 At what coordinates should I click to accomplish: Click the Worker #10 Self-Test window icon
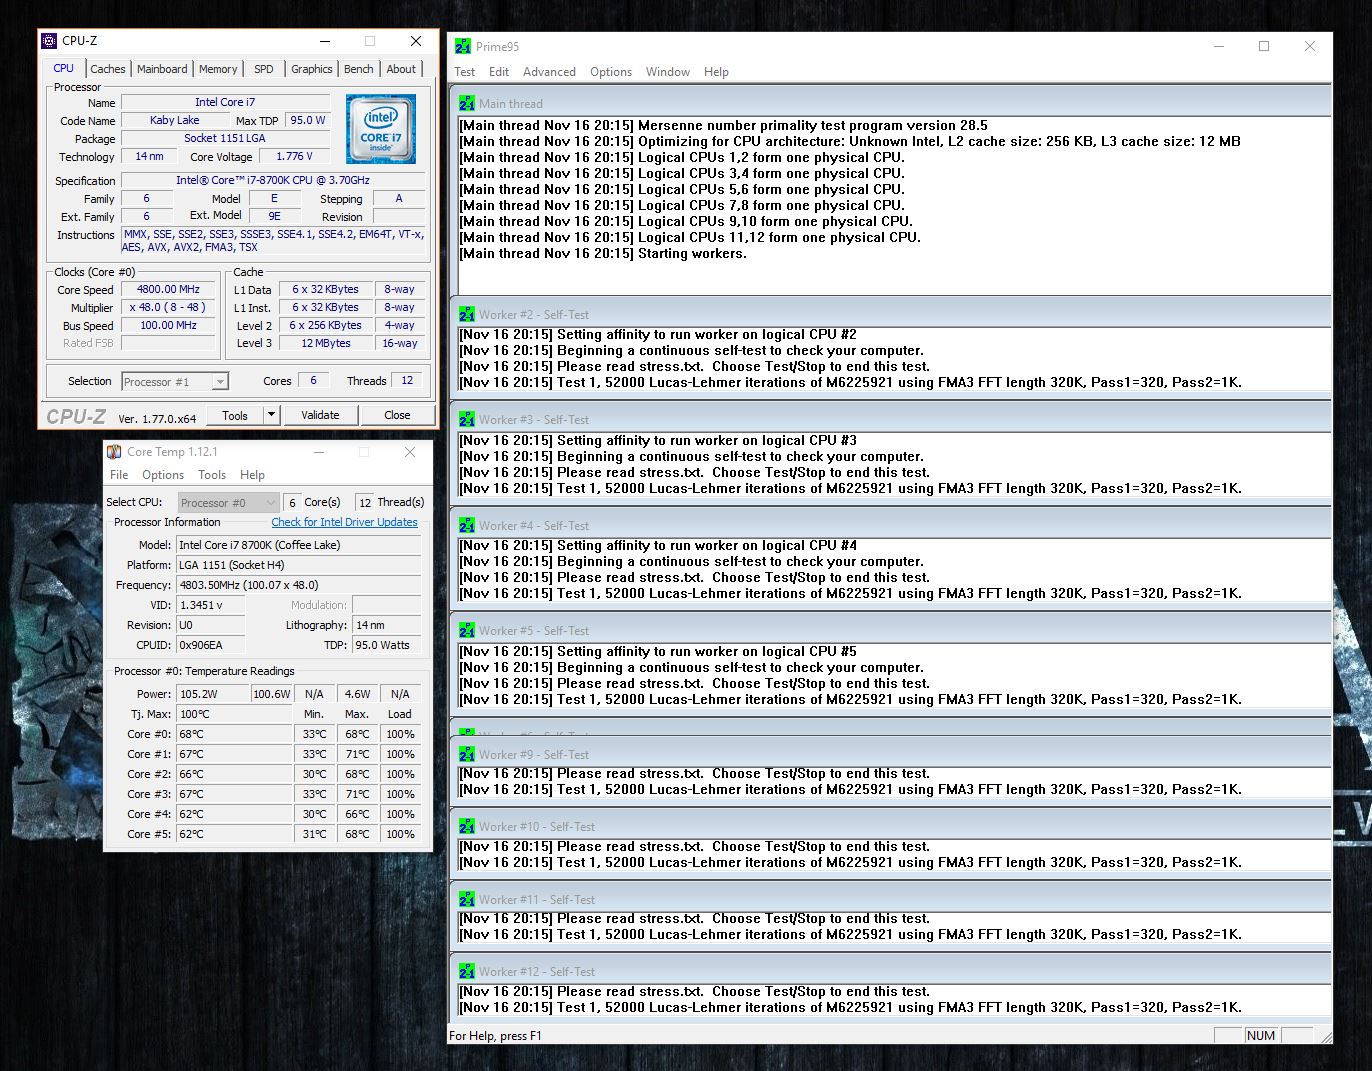click(x=467, y=826)
